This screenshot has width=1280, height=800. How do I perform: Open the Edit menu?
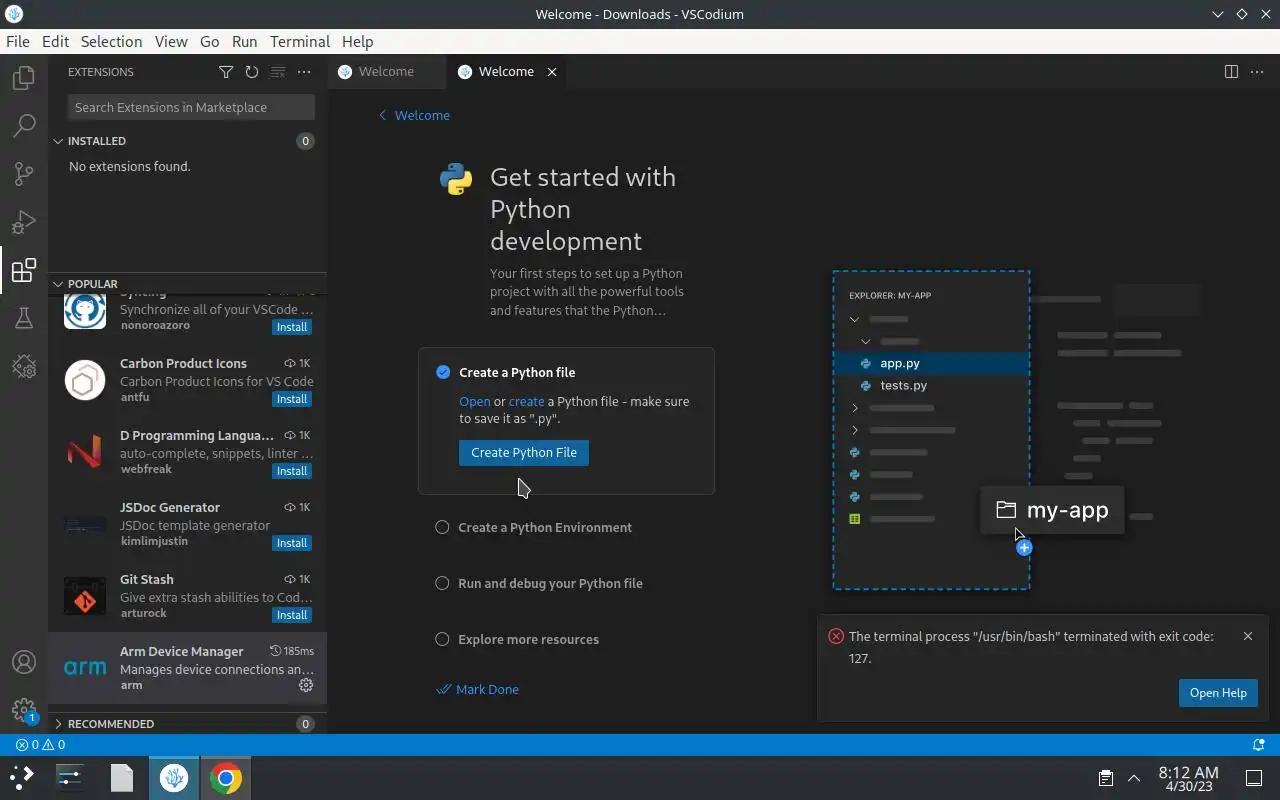tap(55, 41)
